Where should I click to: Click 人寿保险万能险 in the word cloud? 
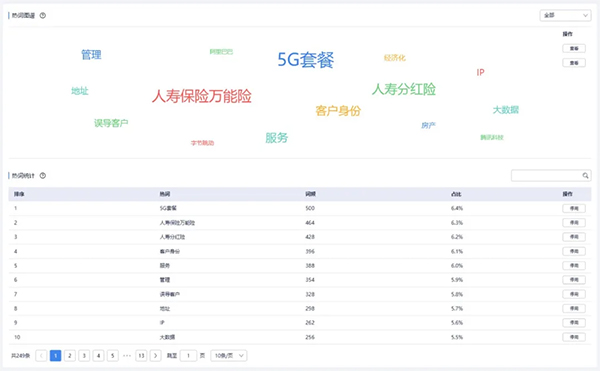[x=202, y=96]
